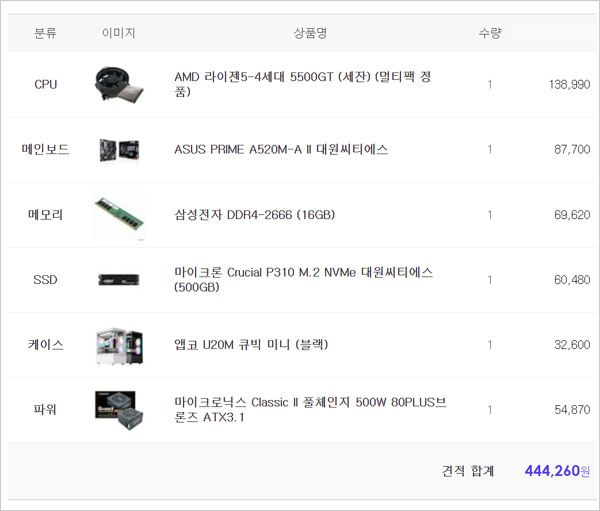This screenshot has width=600, height=511.
Task: Click the 상품명 column header
Action: (310, 33)
